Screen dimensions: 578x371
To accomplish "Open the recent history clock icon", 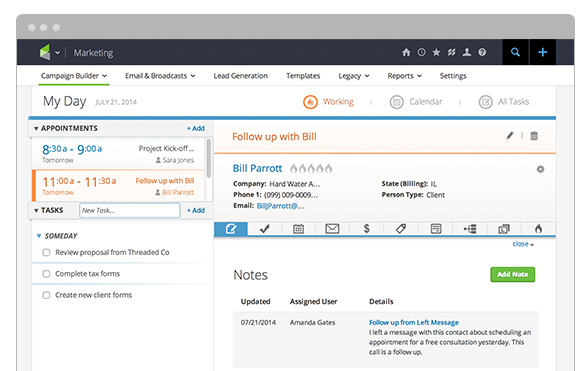I will [x=421, y=52].
